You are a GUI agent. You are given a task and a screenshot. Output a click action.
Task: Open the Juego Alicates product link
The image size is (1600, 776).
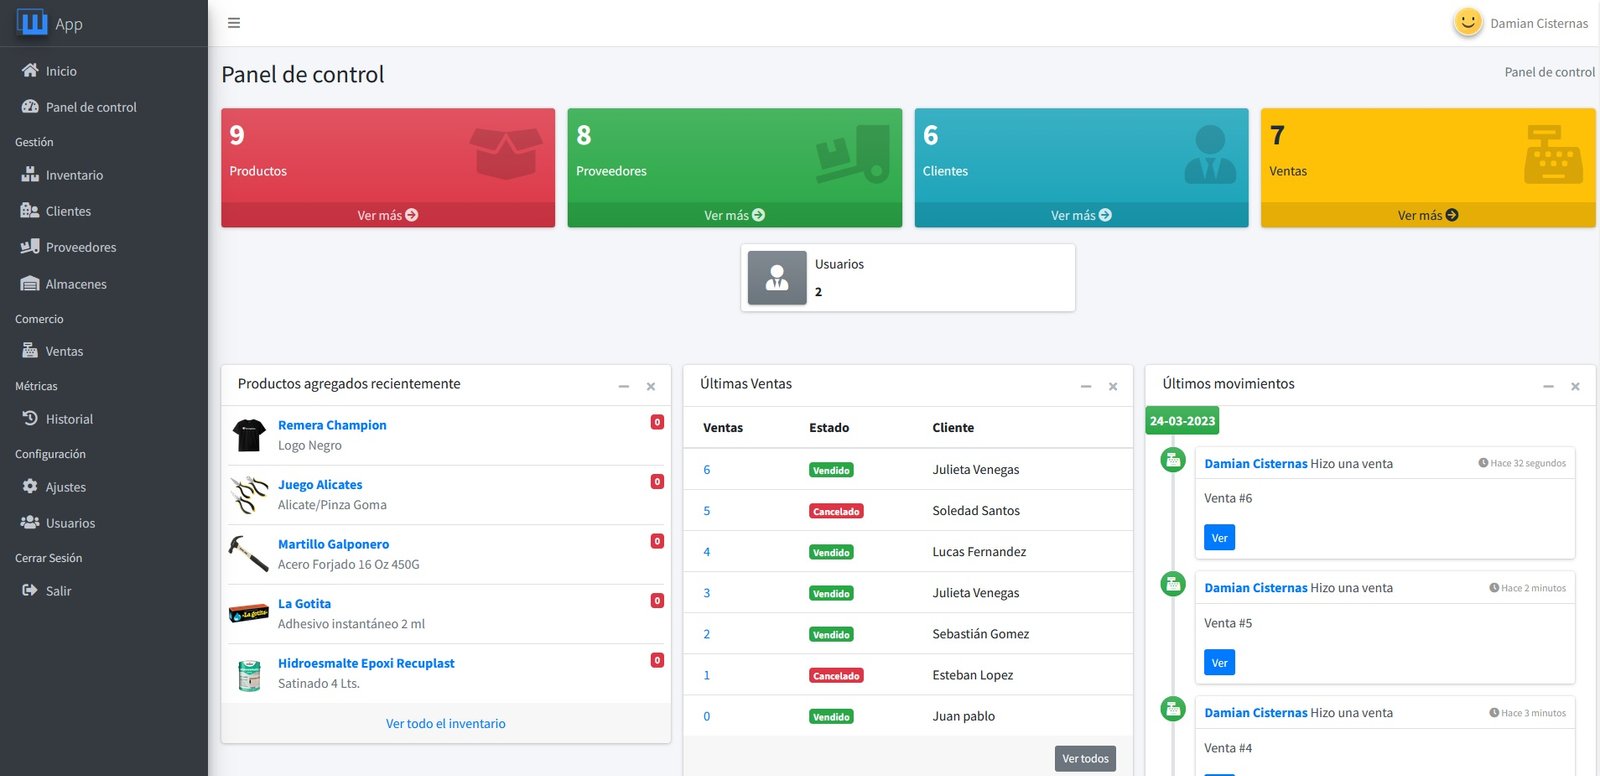point(320,484)
